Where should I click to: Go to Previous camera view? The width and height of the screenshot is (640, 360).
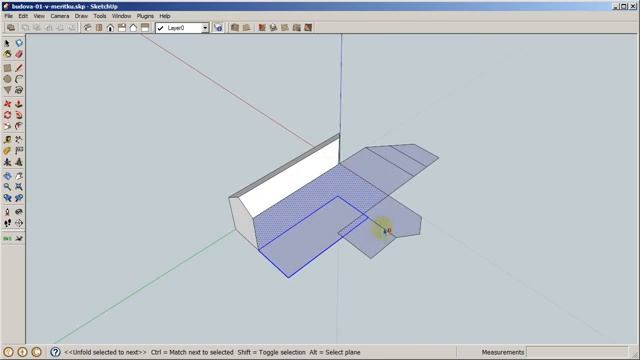(7, 198)
